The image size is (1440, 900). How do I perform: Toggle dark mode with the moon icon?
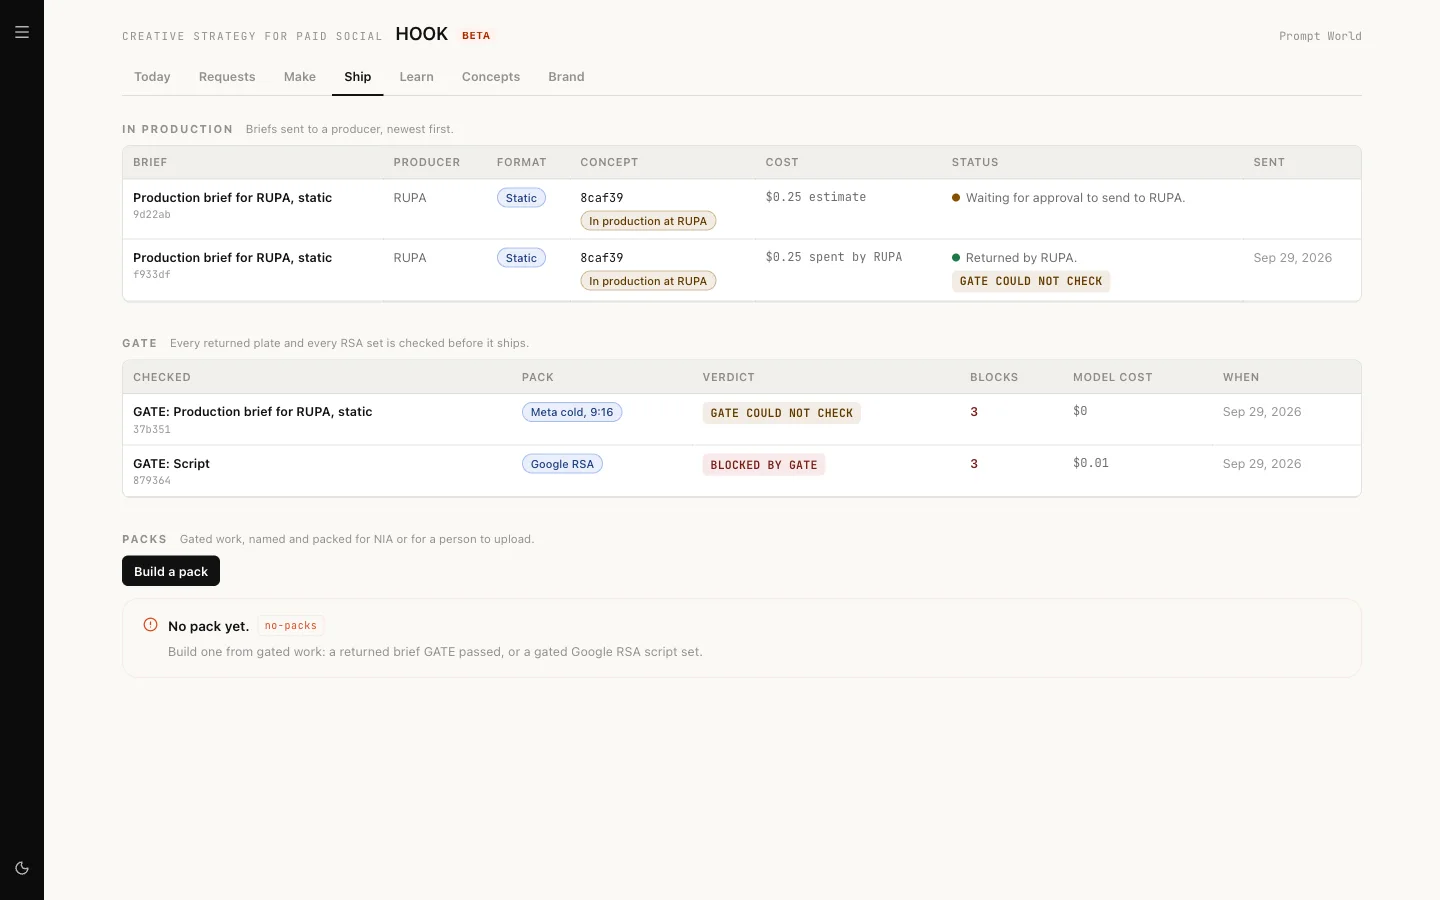pyautogui.click(x=22, y=868)
